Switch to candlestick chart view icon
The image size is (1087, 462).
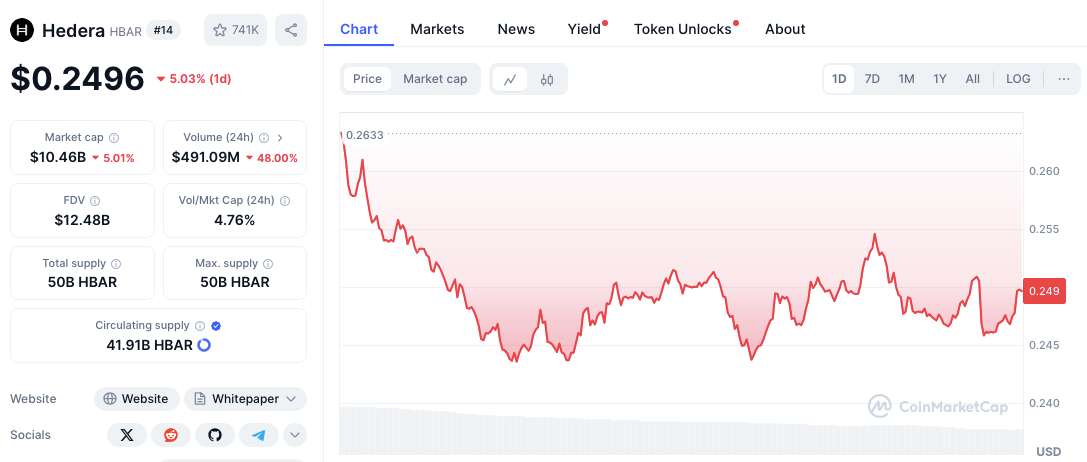coord(547,79)
